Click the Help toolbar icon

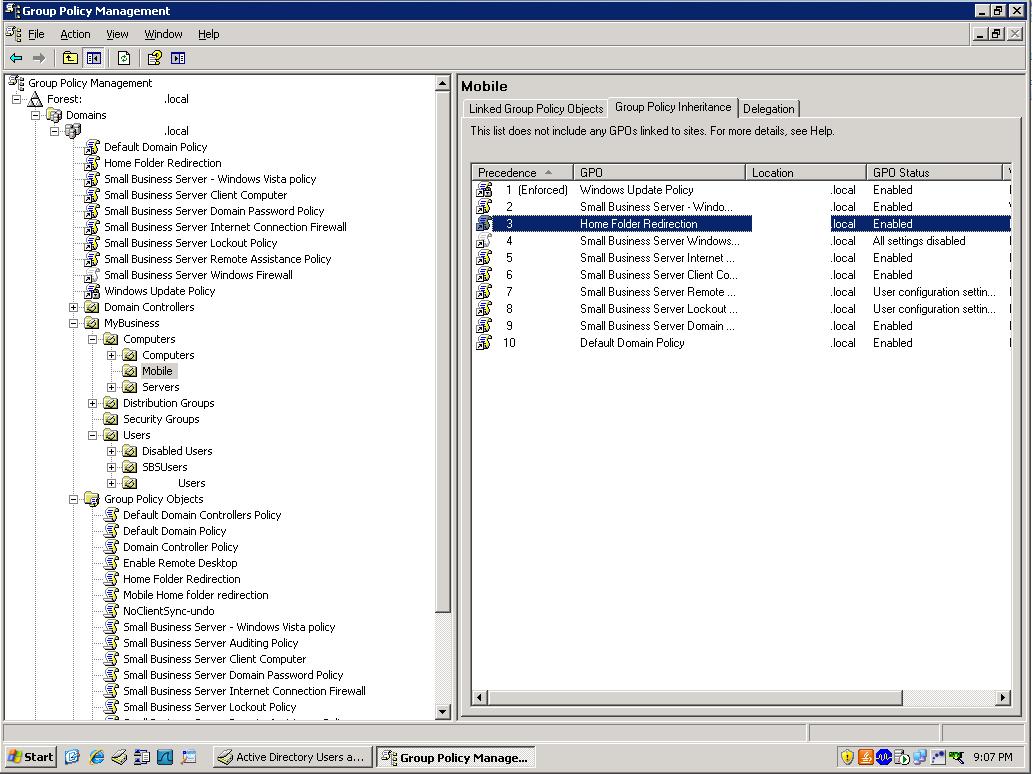[154, 59]
